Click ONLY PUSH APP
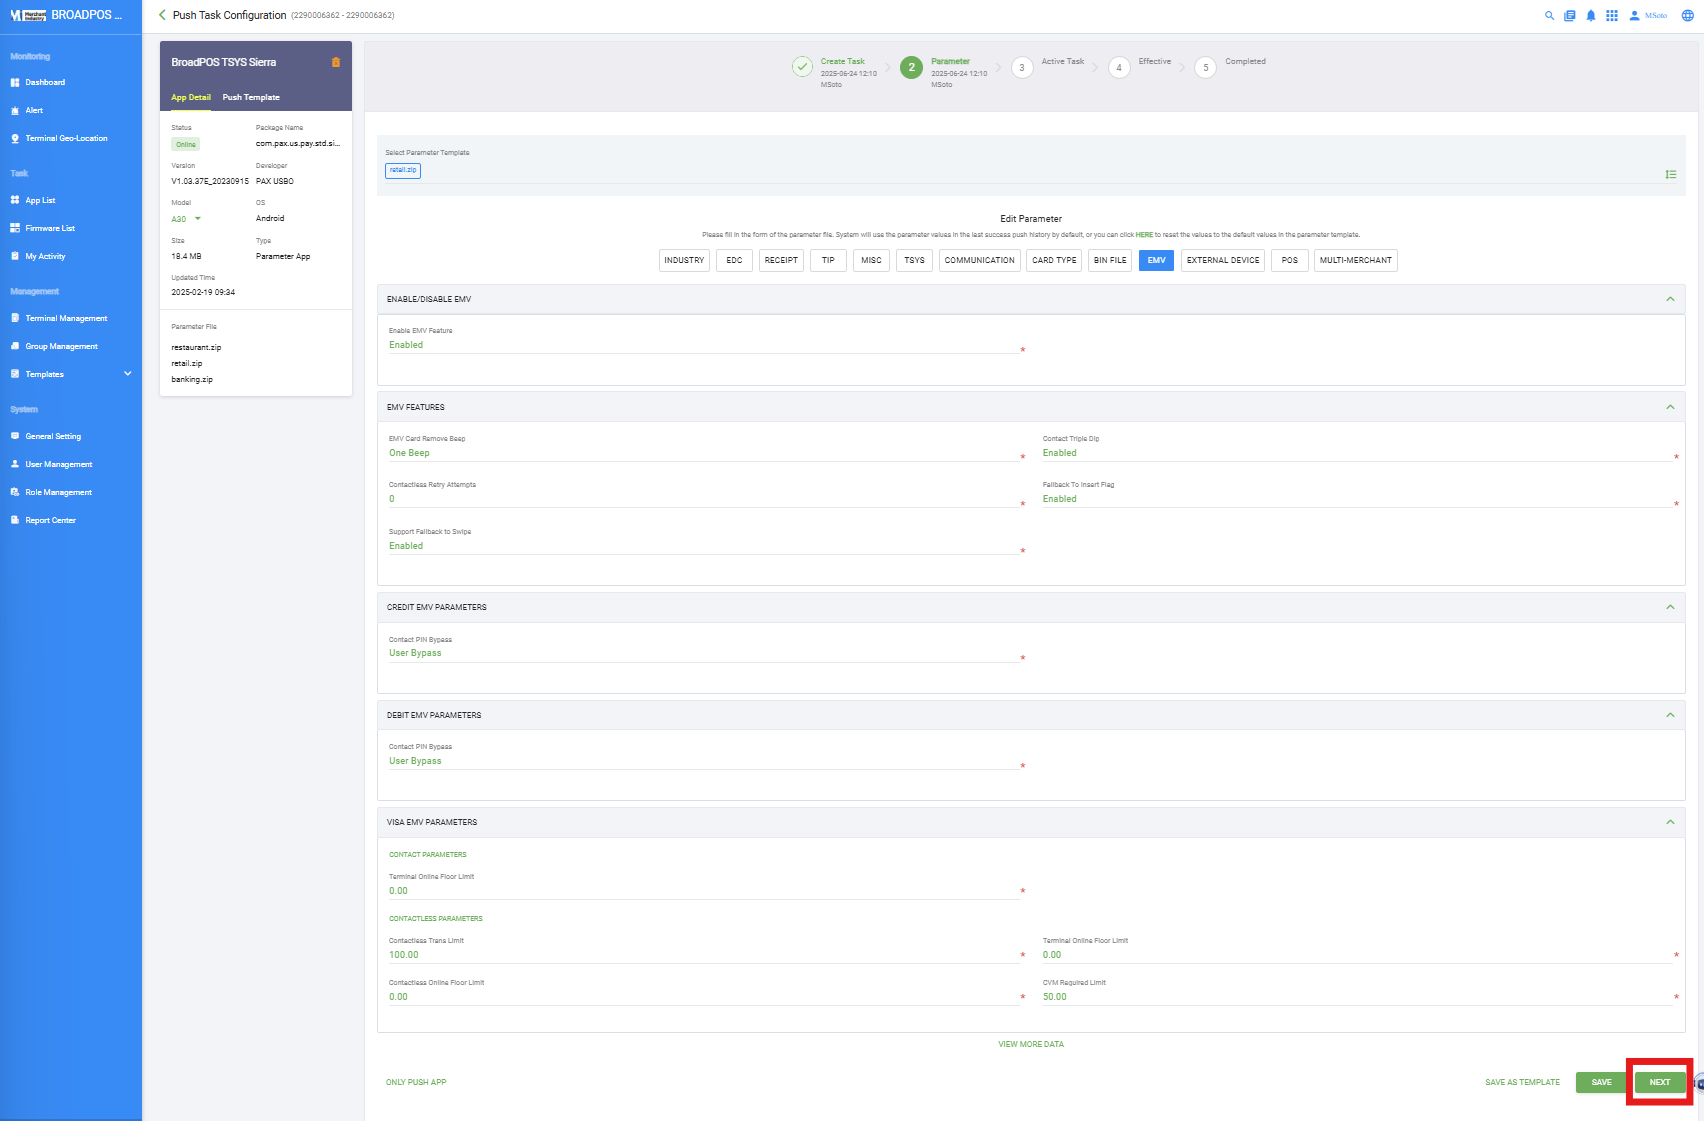The width and height of the screenshot is (1704, 1121). (x=416, y=1082)
